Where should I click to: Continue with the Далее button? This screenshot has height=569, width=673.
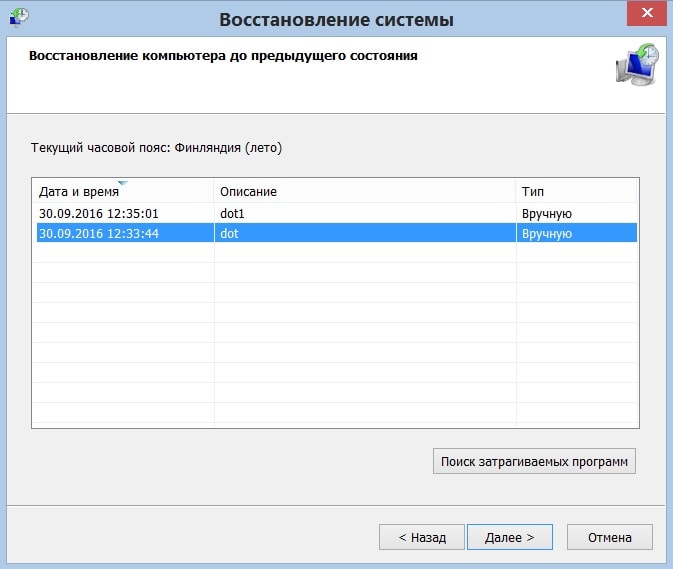[x=509, y=537]
